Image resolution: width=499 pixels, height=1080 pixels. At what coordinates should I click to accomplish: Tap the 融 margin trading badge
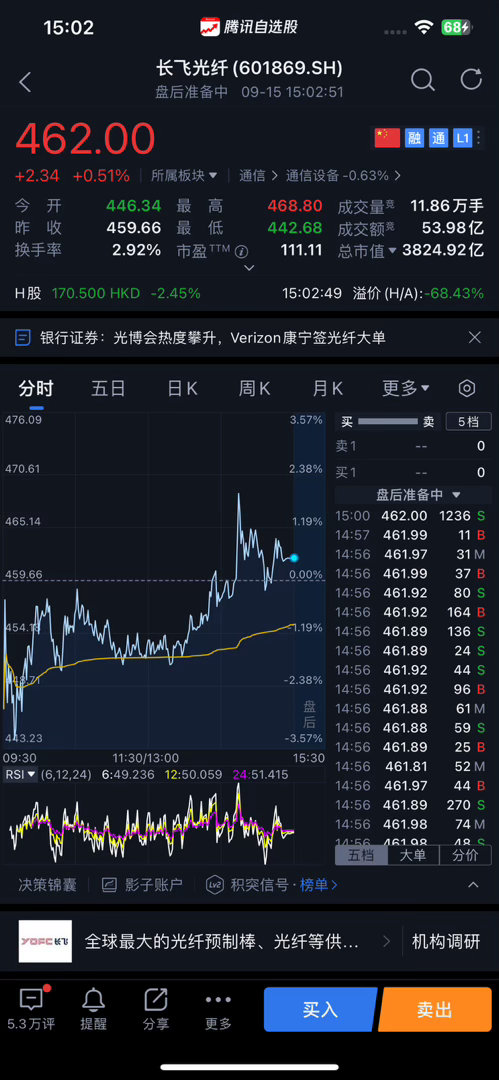(x=414, y=138)
